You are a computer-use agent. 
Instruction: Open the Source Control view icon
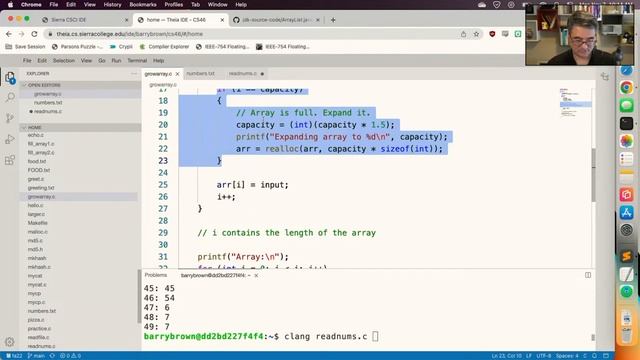pos(10,118)
